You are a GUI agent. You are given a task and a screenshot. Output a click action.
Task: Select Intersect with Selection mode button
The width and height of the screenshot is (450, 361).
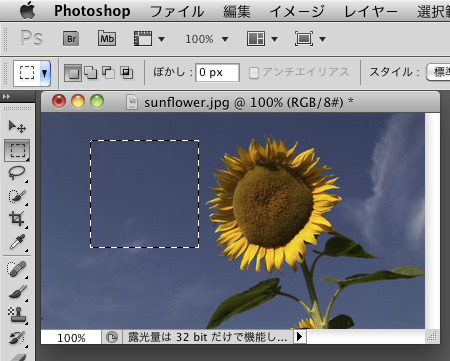(x=127, y=73)
